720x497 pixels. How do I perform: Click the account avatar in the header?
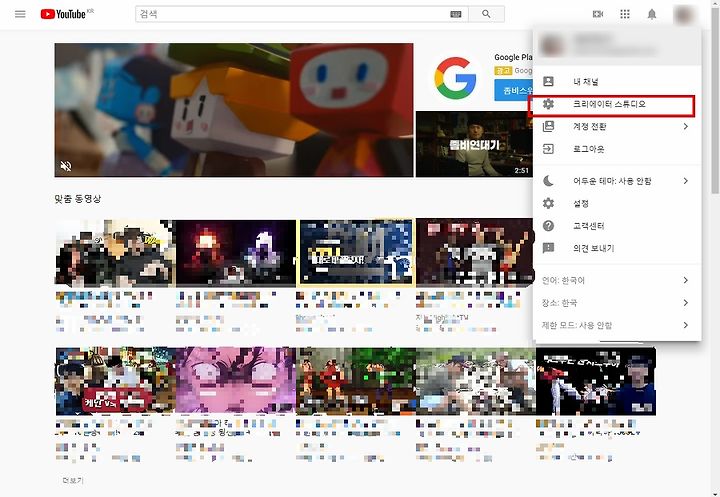point(683,14)
